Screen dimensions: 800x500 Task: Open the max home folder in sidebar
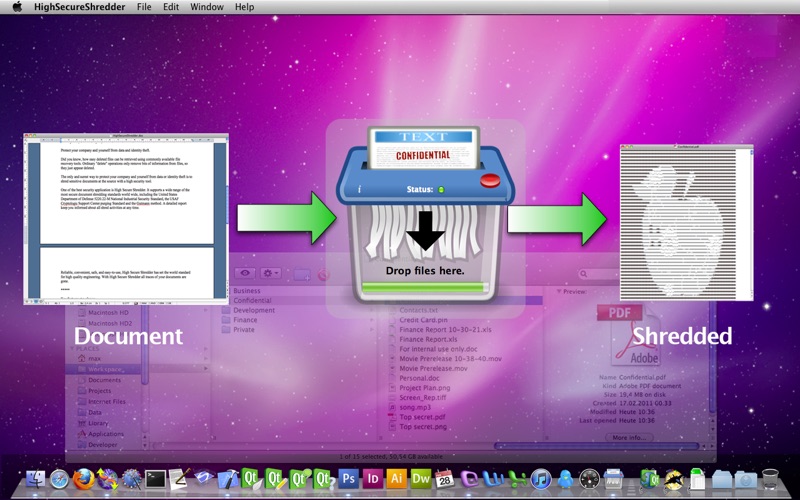click(94, 359)
